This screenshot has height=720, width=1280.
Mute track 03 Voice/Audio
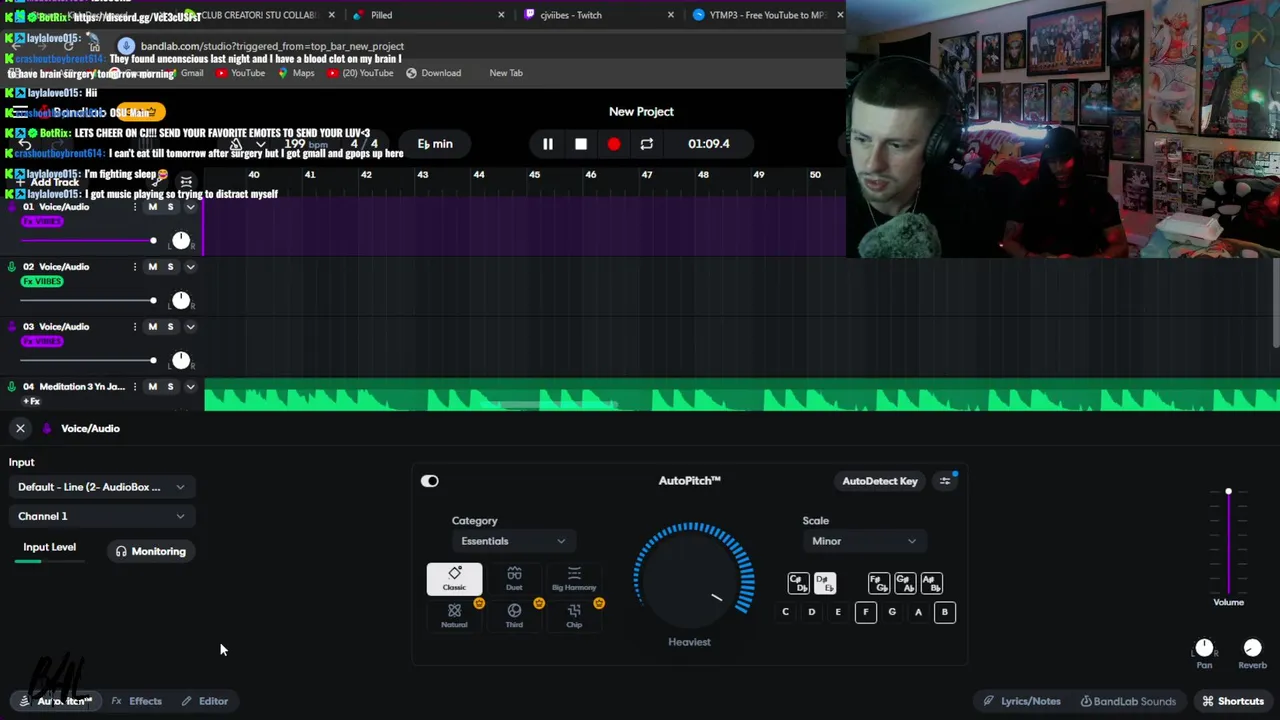coord(152,327)
